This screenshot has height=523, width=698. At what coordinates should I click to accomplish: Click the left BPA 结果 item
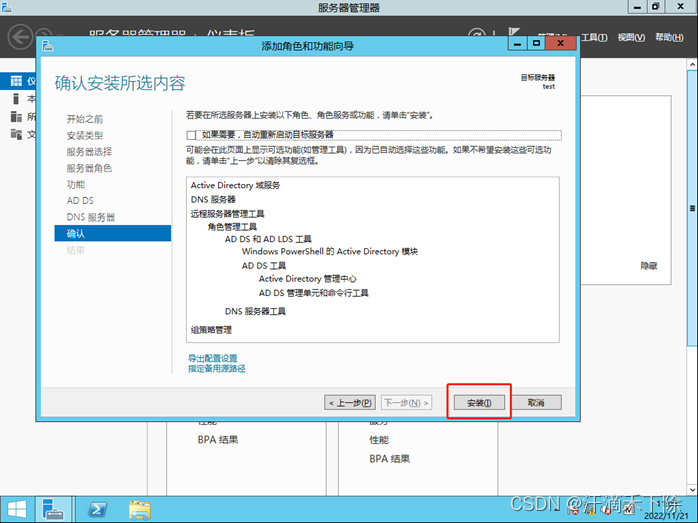(x=218, y=440)
